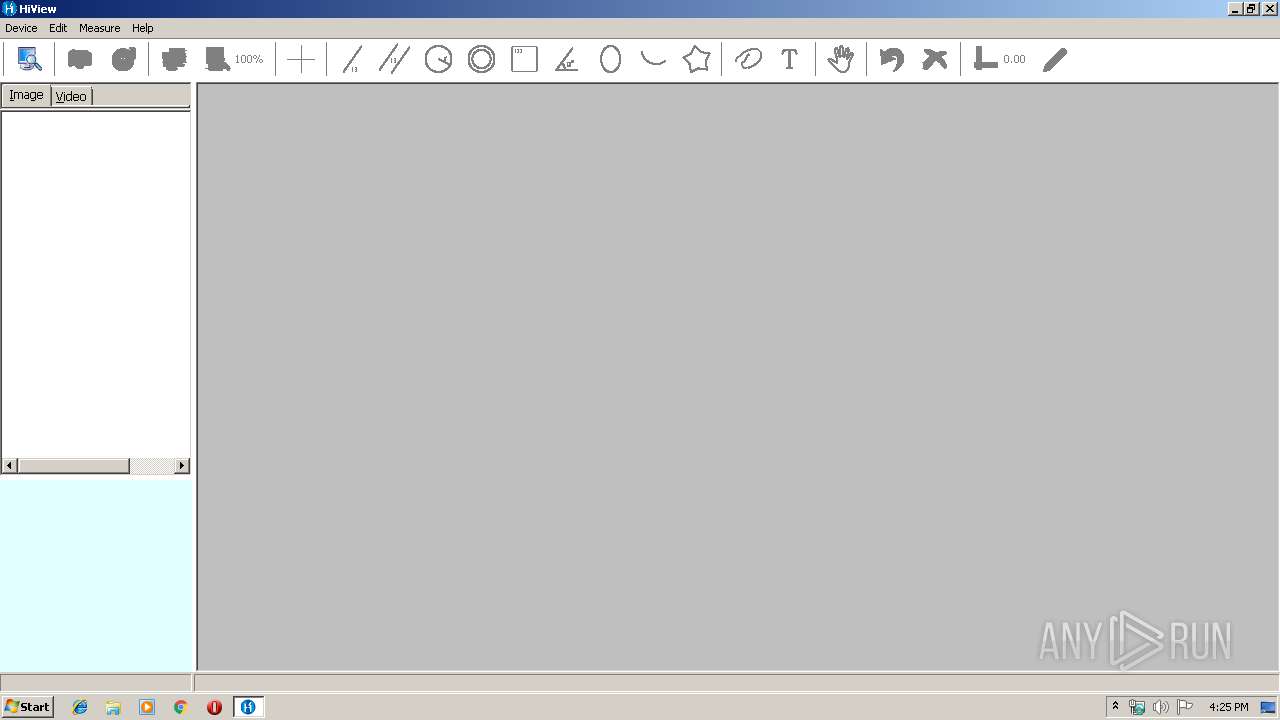Click the round camera record icon

click(123, 59)
